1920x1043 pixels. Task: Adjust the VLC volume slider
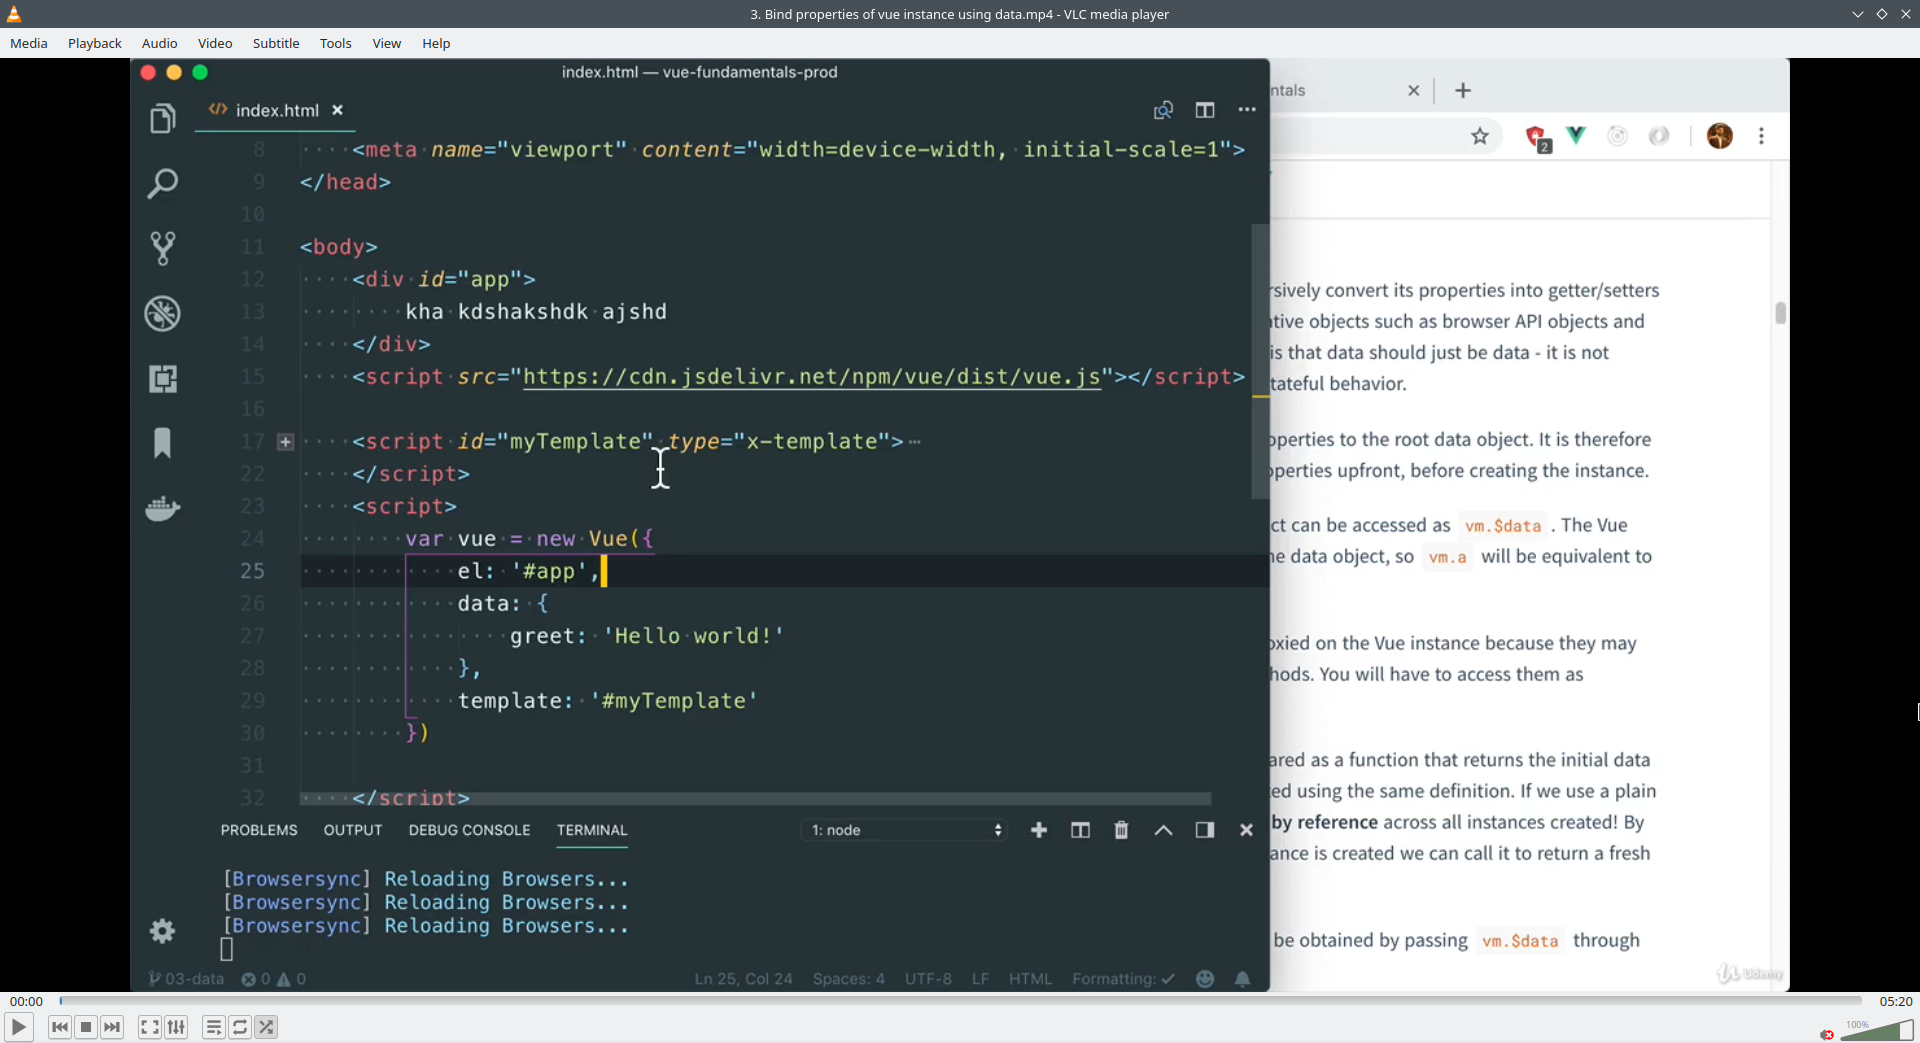pos(1877,1030)
